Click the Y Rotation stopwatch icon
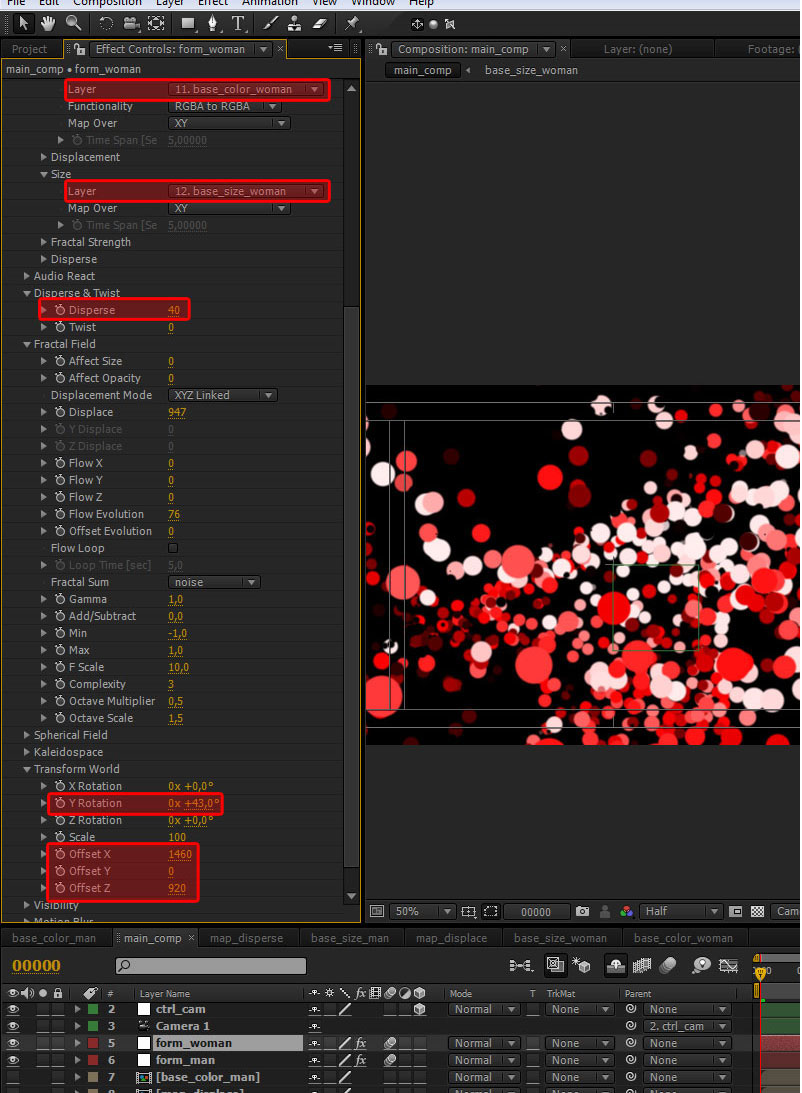The width and height of the screenshot is (802, 1093). [60, 803]
